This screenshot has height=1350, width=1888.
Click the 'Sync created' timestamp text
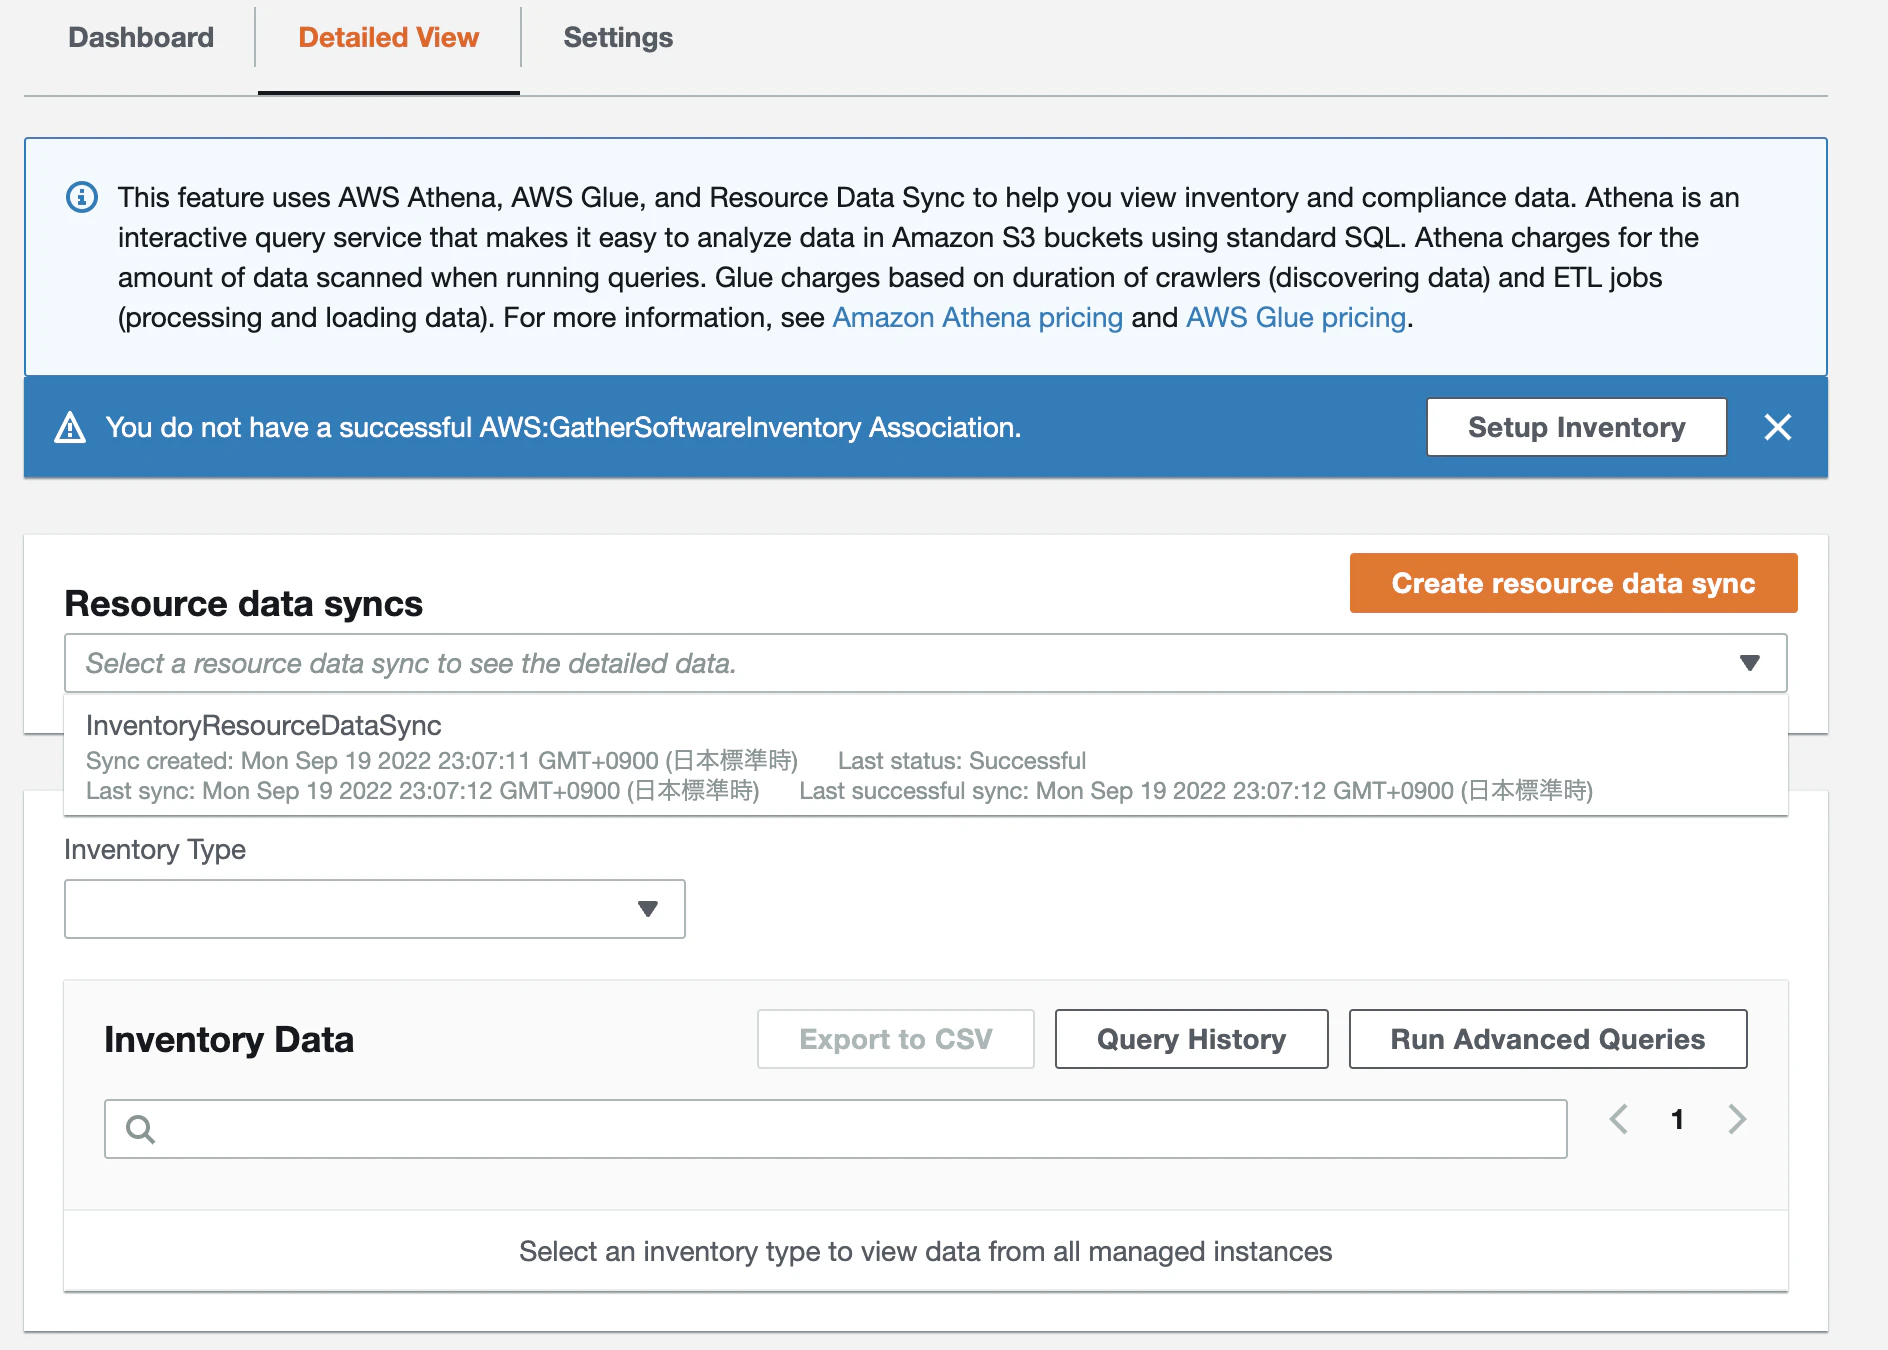coord(442,761)
